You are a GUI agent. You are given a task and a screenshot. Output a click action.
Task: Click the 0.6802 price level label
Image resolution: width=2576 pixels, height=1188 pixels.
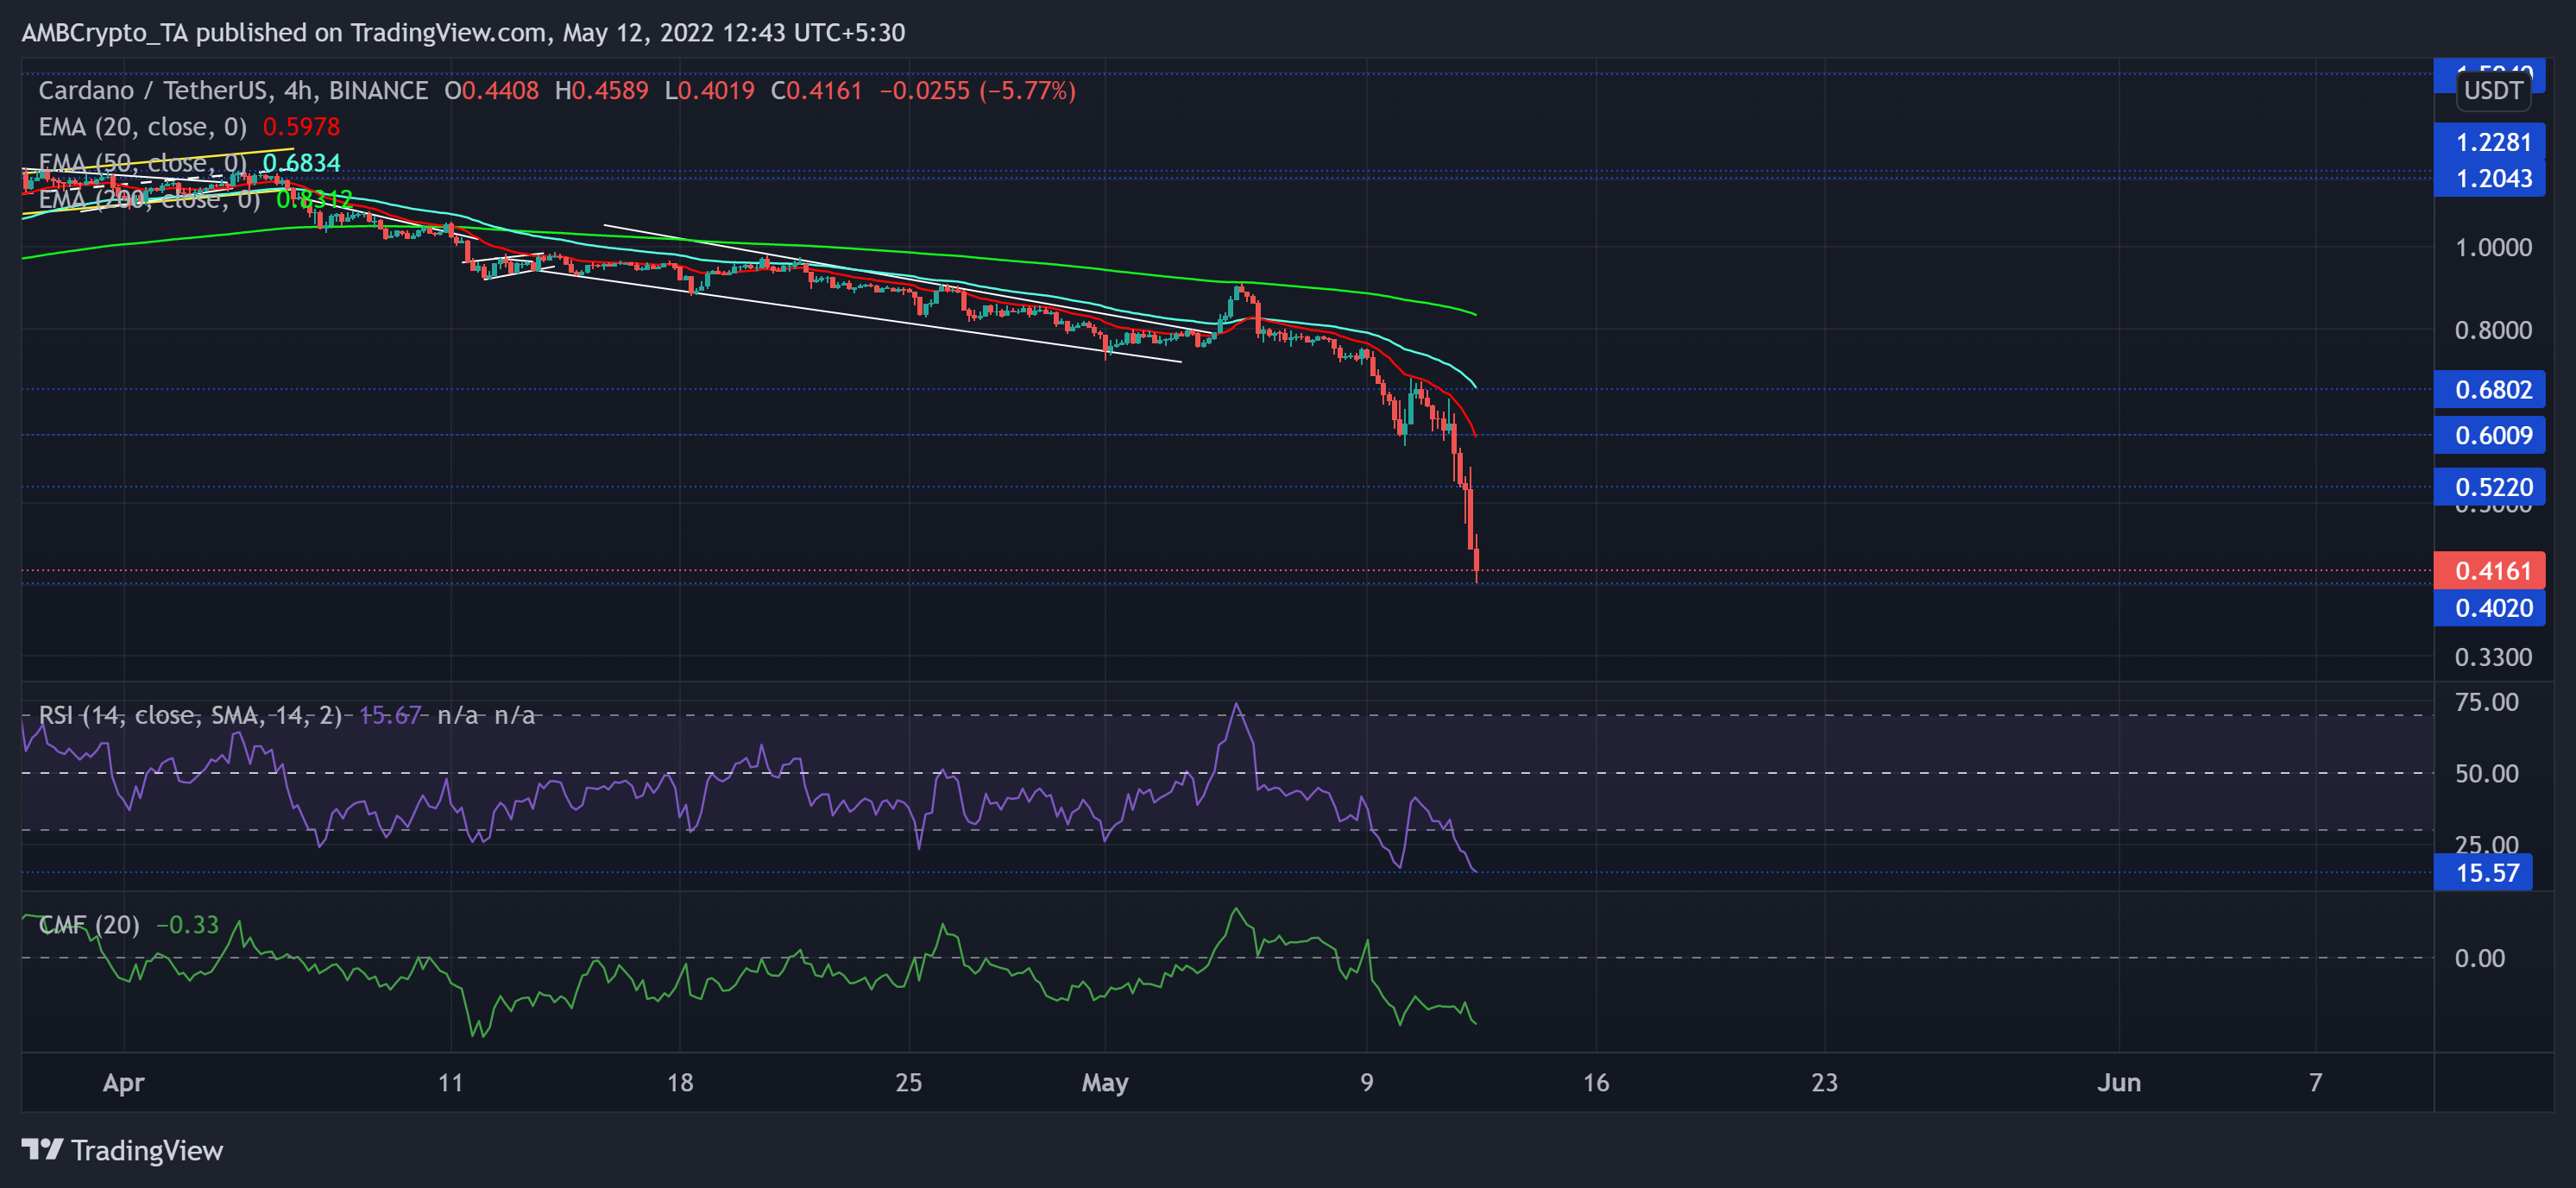click(x=2489, y=389)
